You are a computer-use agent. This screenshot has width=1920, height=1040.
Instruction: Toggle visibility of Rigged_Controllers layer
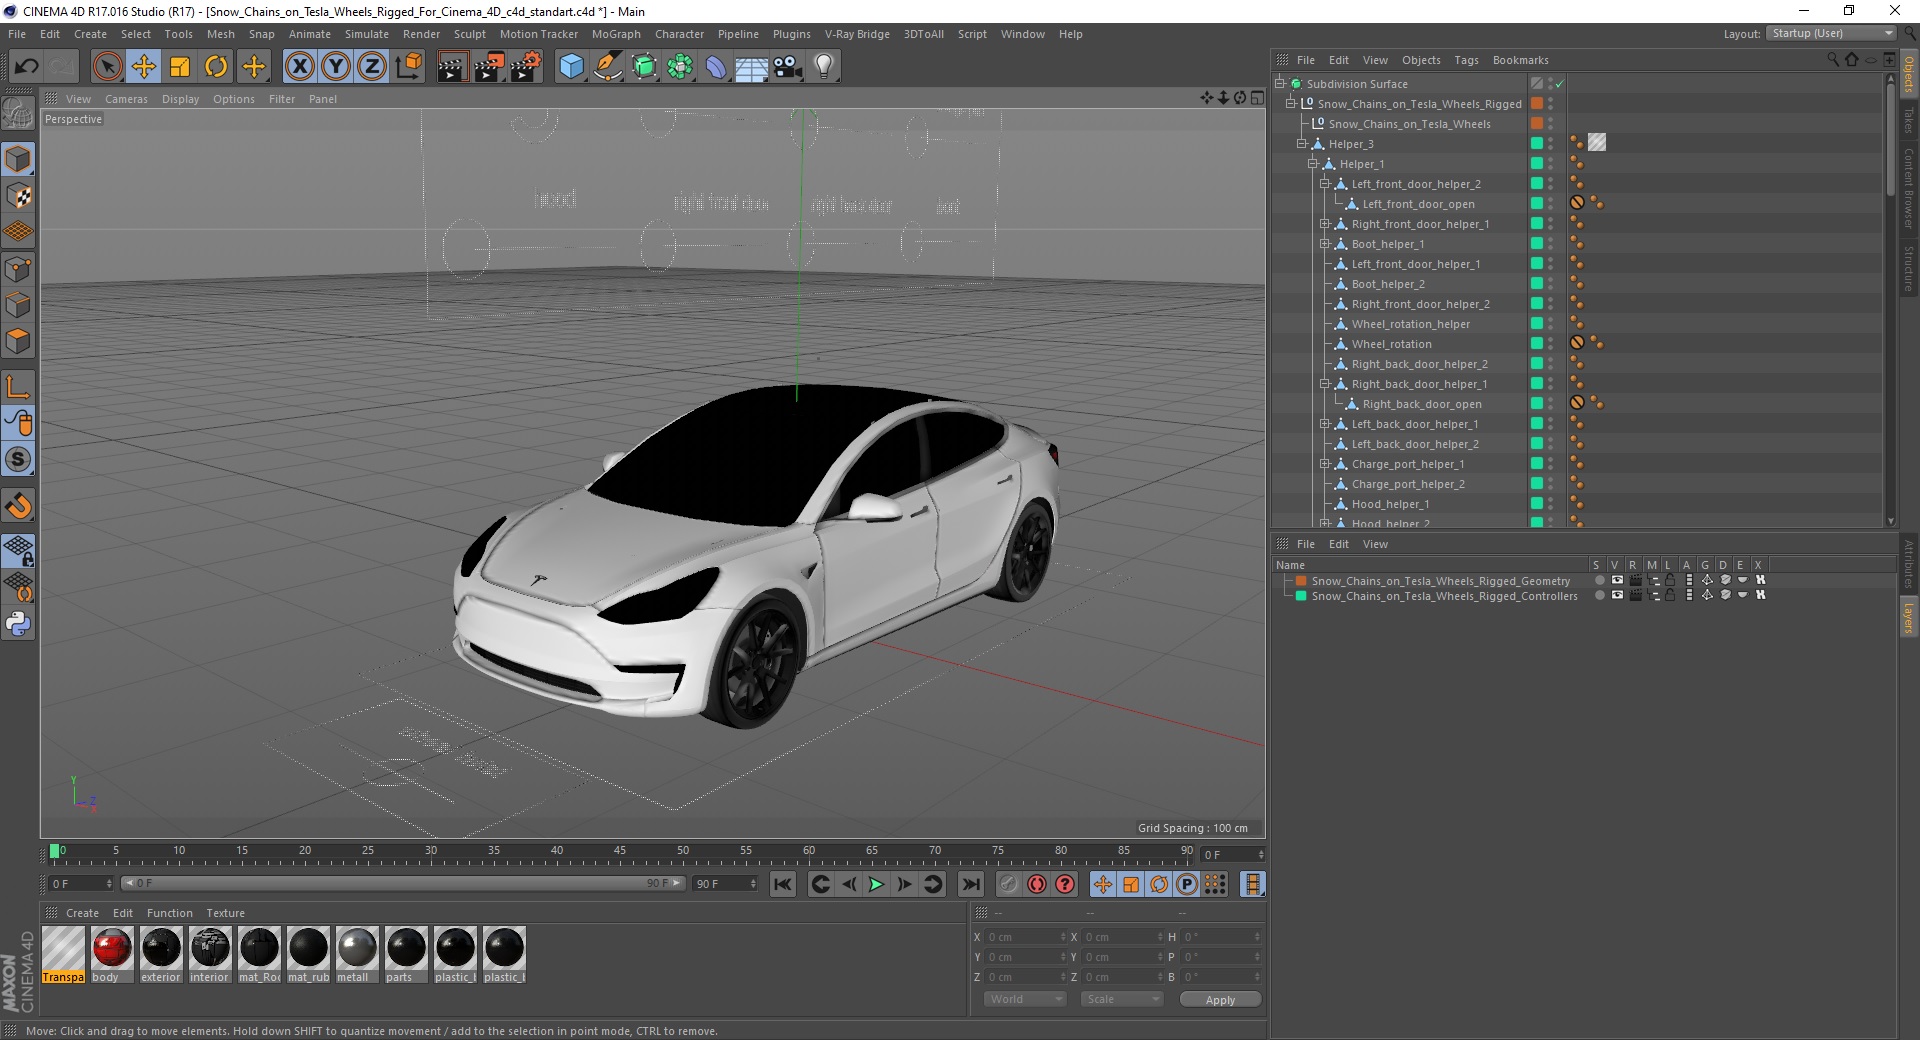(x=1617, y=595)
